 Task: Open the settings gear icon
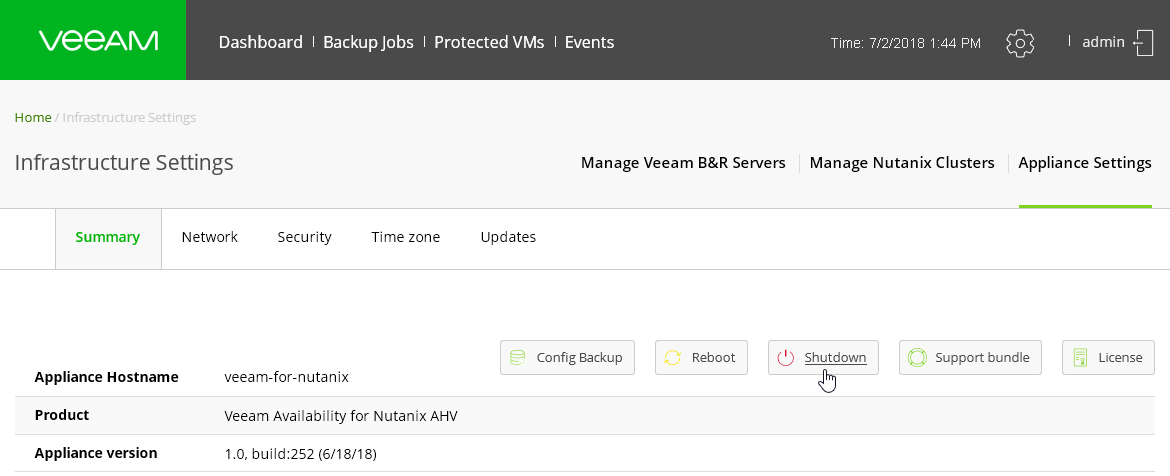pos(1020,43)
